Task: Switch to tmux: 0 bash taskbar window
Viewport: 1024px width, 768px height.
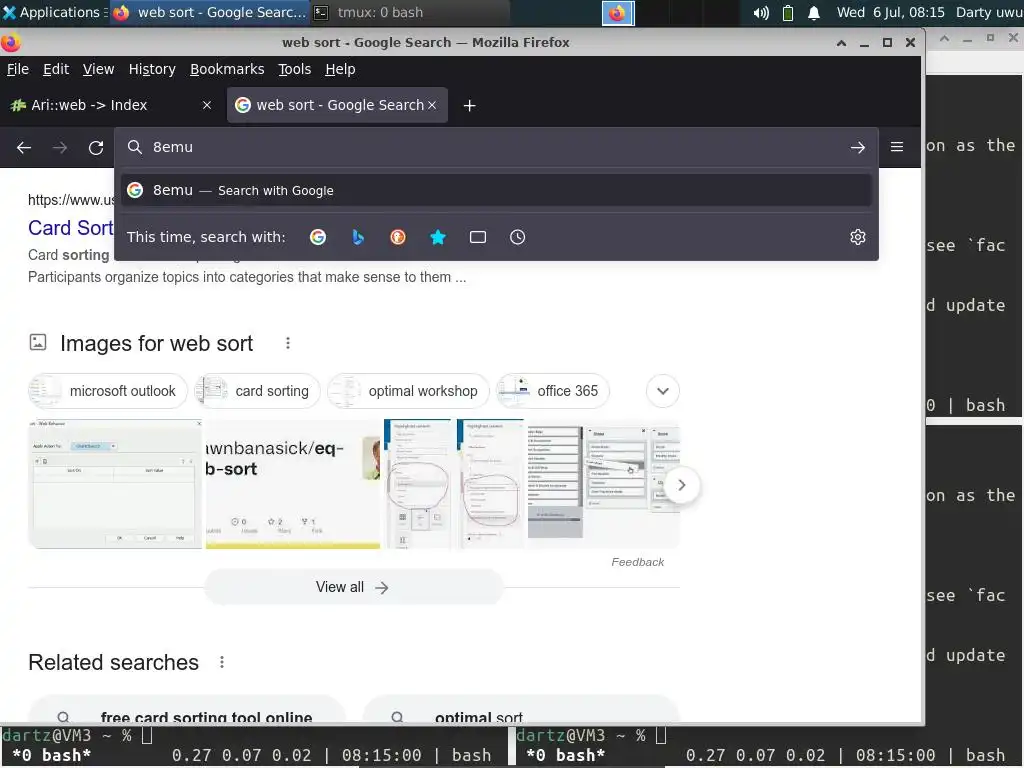Action: point(409,12)
